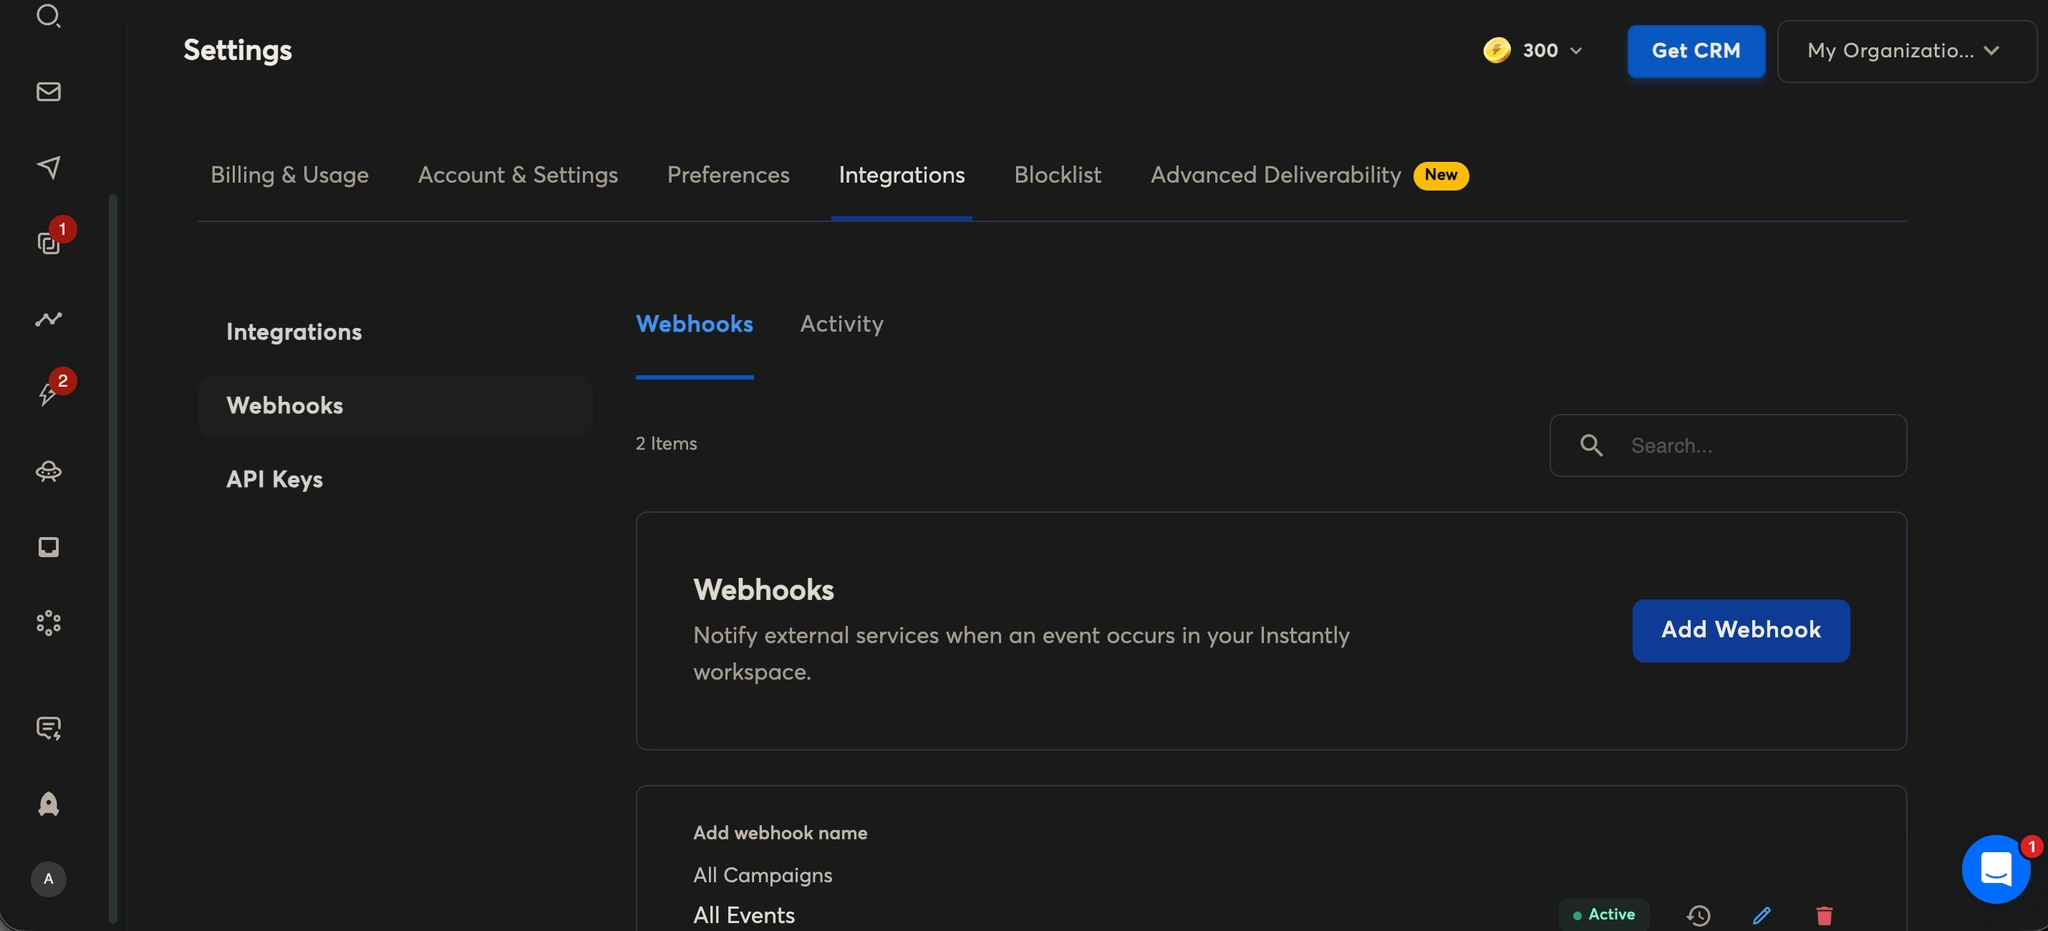This screenshot has height=931, width=2048.
Task: Open the Advanced Deliverability tab
Action: coord(1275,175)
